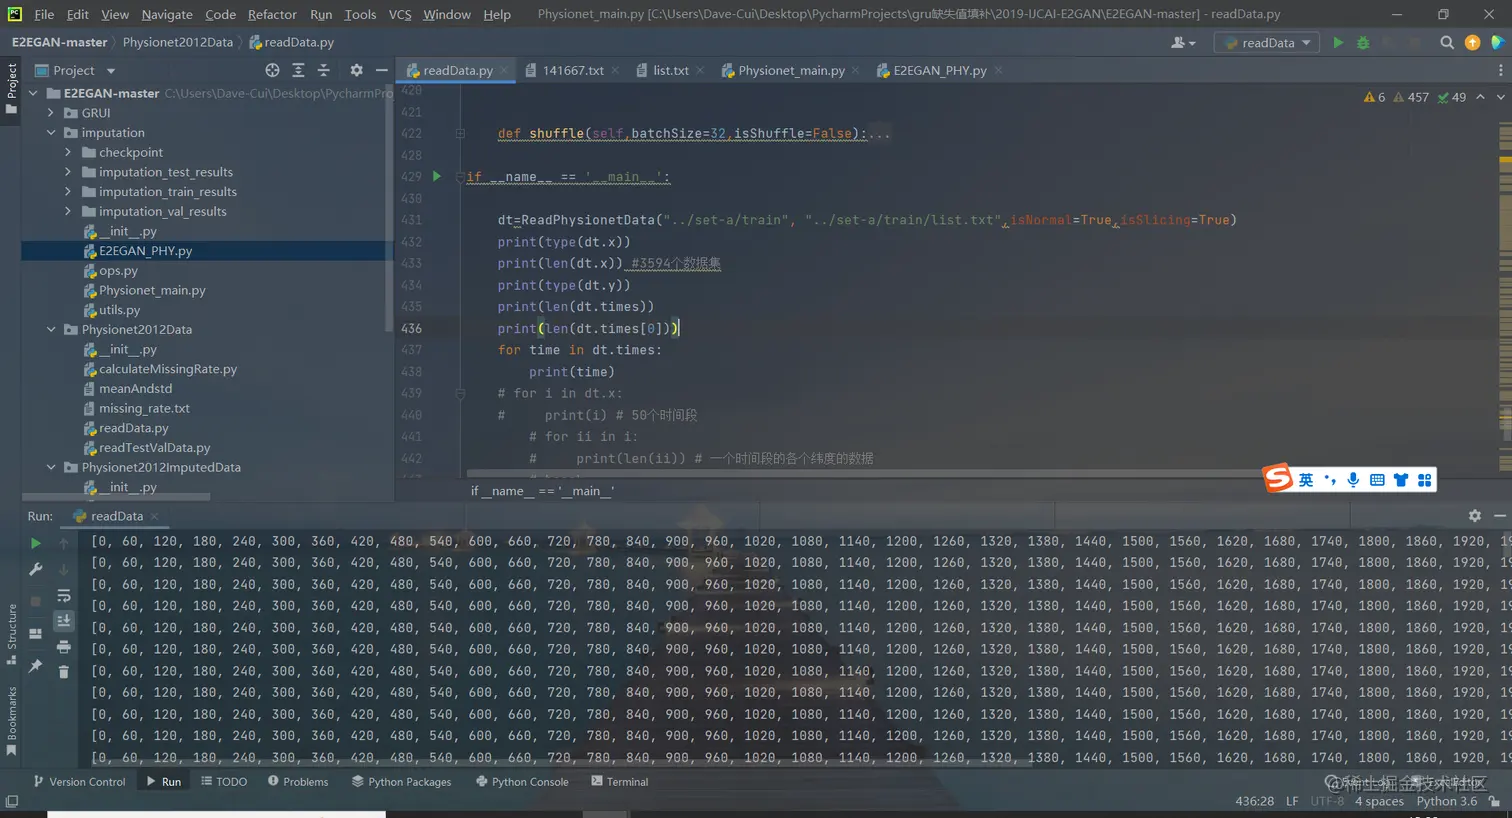Switch to the Physionet_main.py editor tab
1512x818 pixels.
point(791,70)
